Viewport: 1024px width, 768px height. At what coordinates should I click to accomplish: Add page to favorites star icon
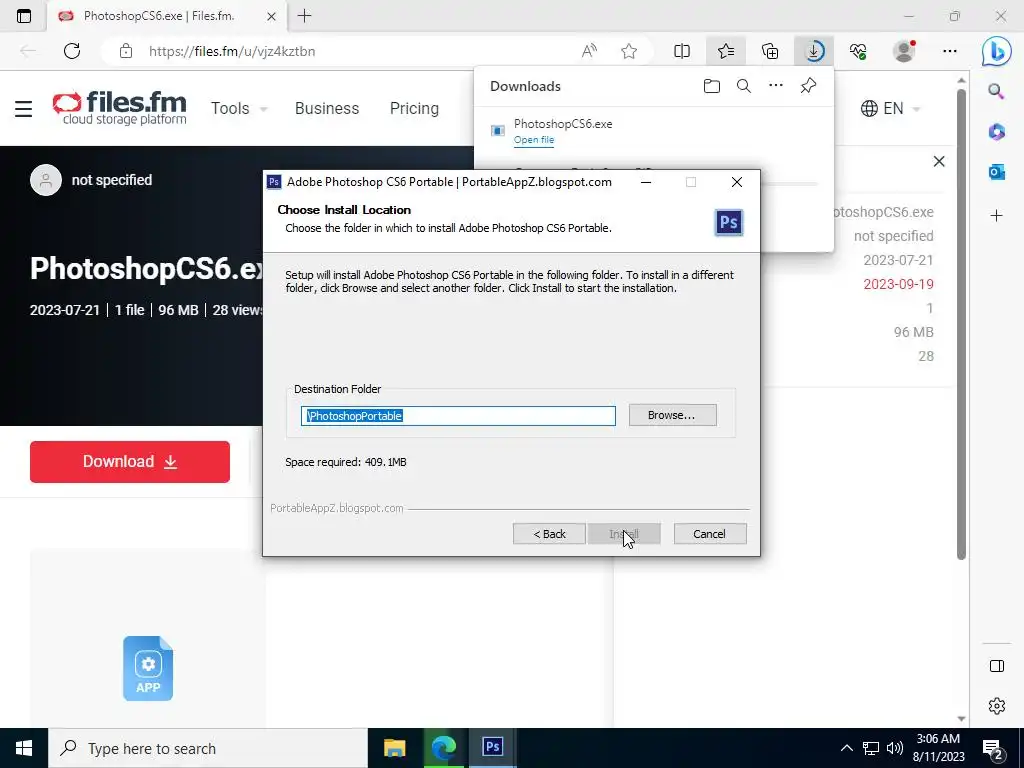coord(629,51)
